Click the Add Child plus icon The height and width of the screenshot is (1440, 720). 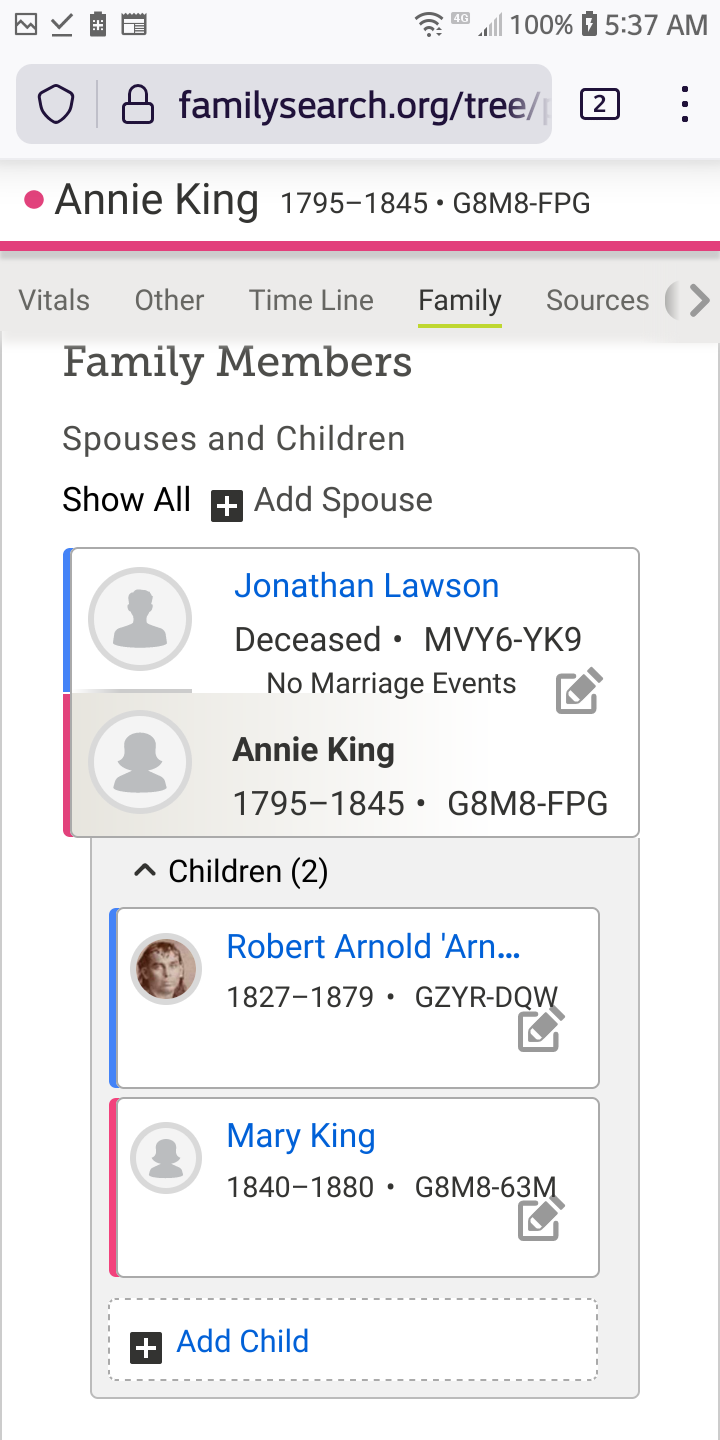pyautogui.click(x=146, y=1348)
